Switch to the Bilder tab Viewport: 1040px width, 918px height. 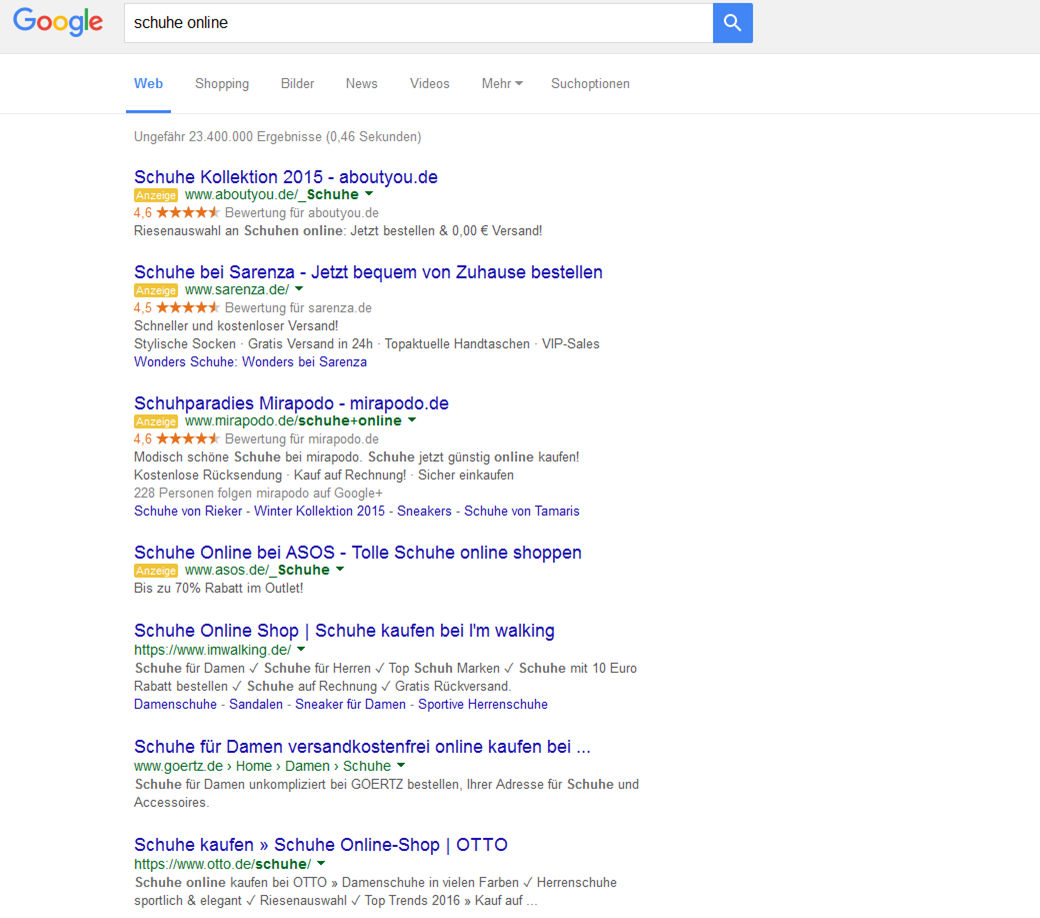[297, 84]
